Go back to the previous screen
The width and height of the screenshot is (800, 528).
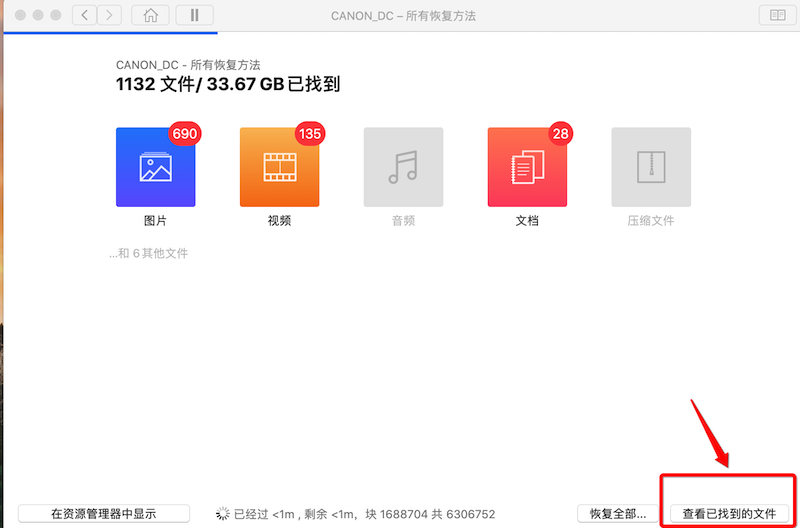coord(85,15)
